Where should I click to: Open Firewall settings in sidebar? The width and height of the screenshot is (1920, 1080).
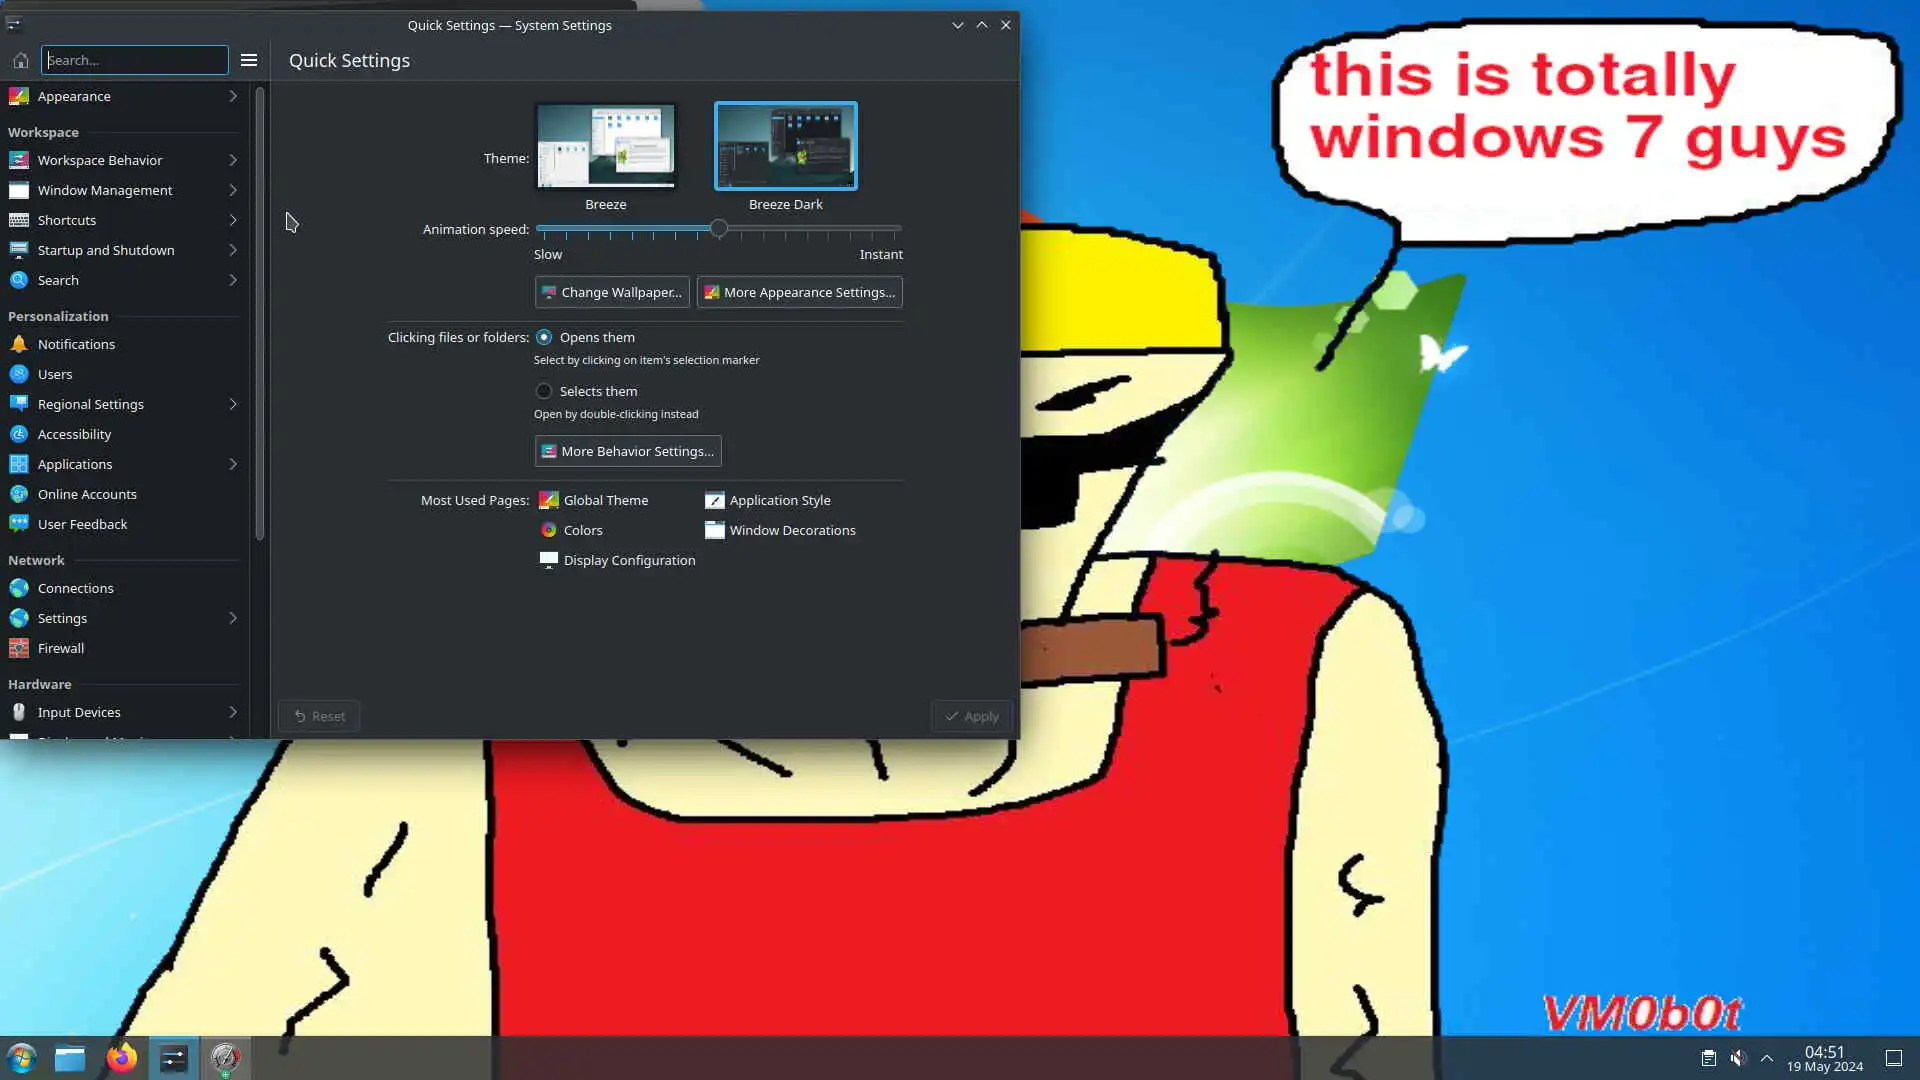click(60, 648)
